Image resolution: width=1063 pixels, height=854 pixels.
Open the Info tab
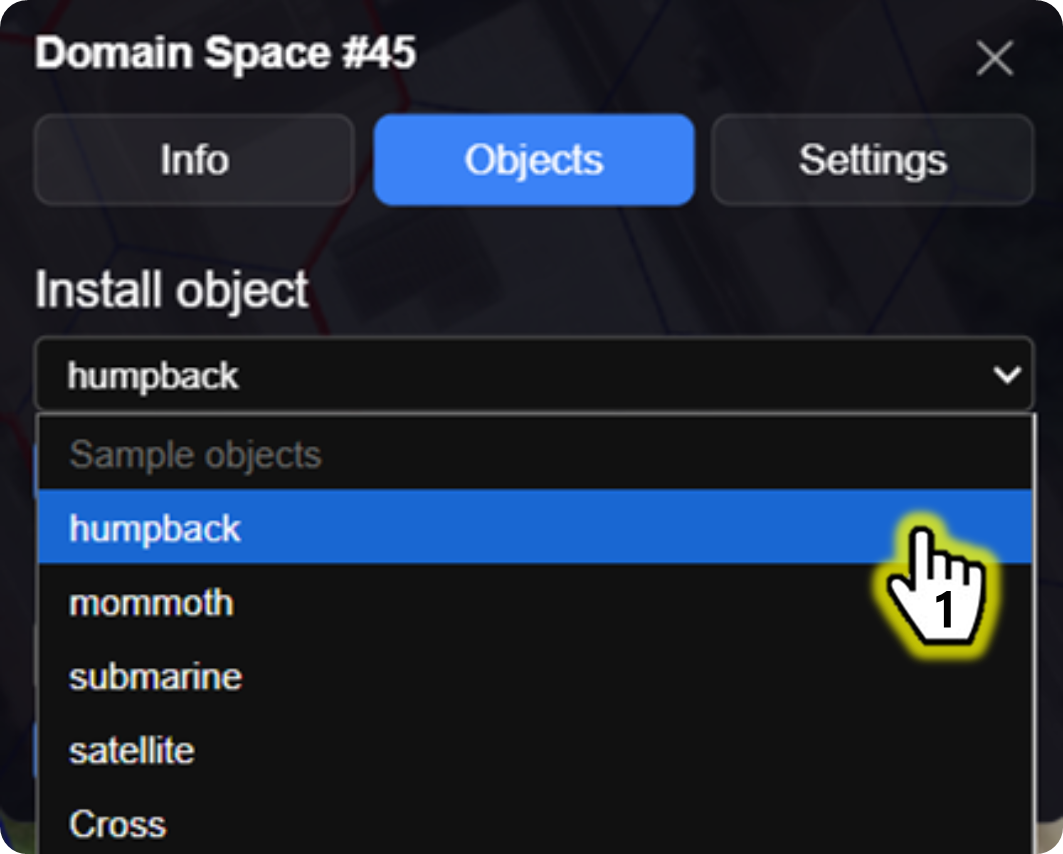(x=194, y=160)
